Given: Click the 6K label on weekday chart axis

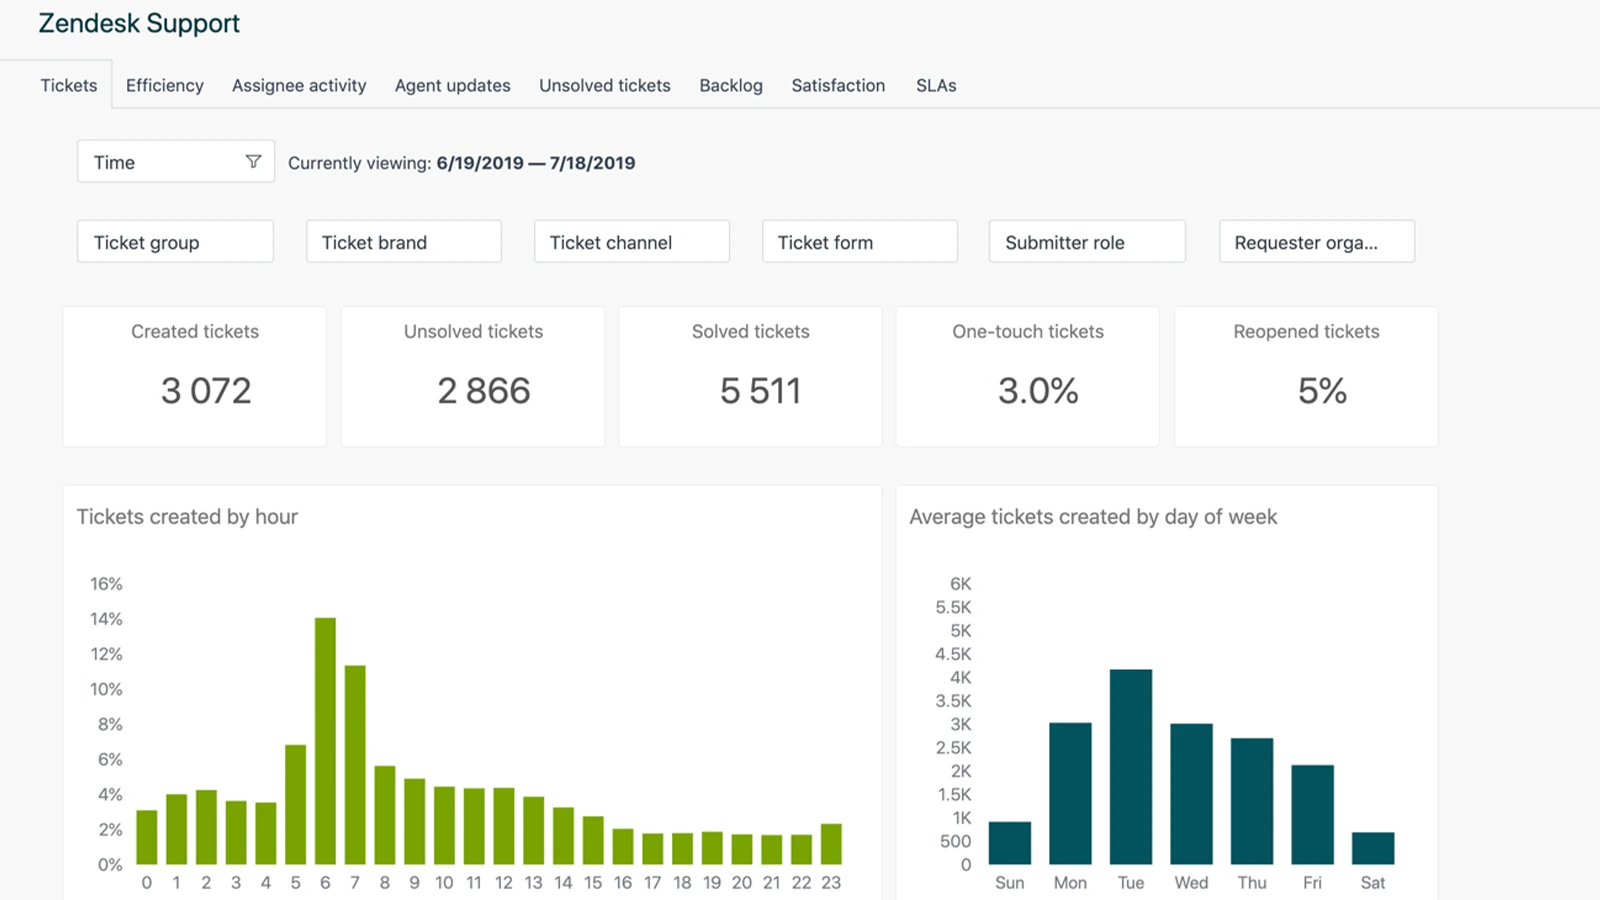Looking at the screenshot, I should [960, 583].
